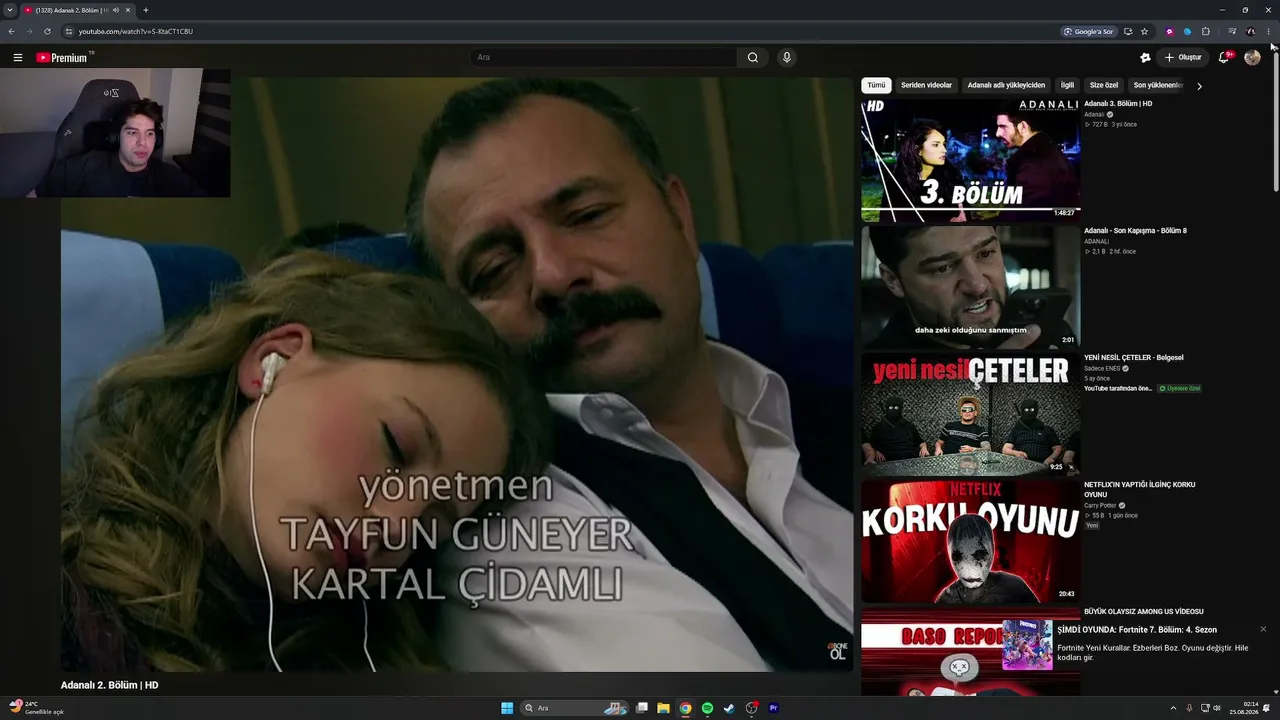
Task: Click the video title Adanalı 2. Bölüm | HD
Action: point(110,685)
